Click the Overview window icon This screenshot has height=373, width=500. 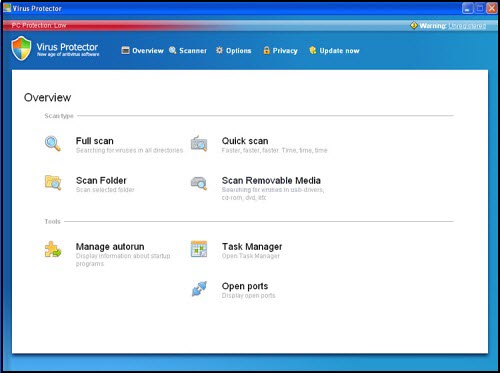125,50
